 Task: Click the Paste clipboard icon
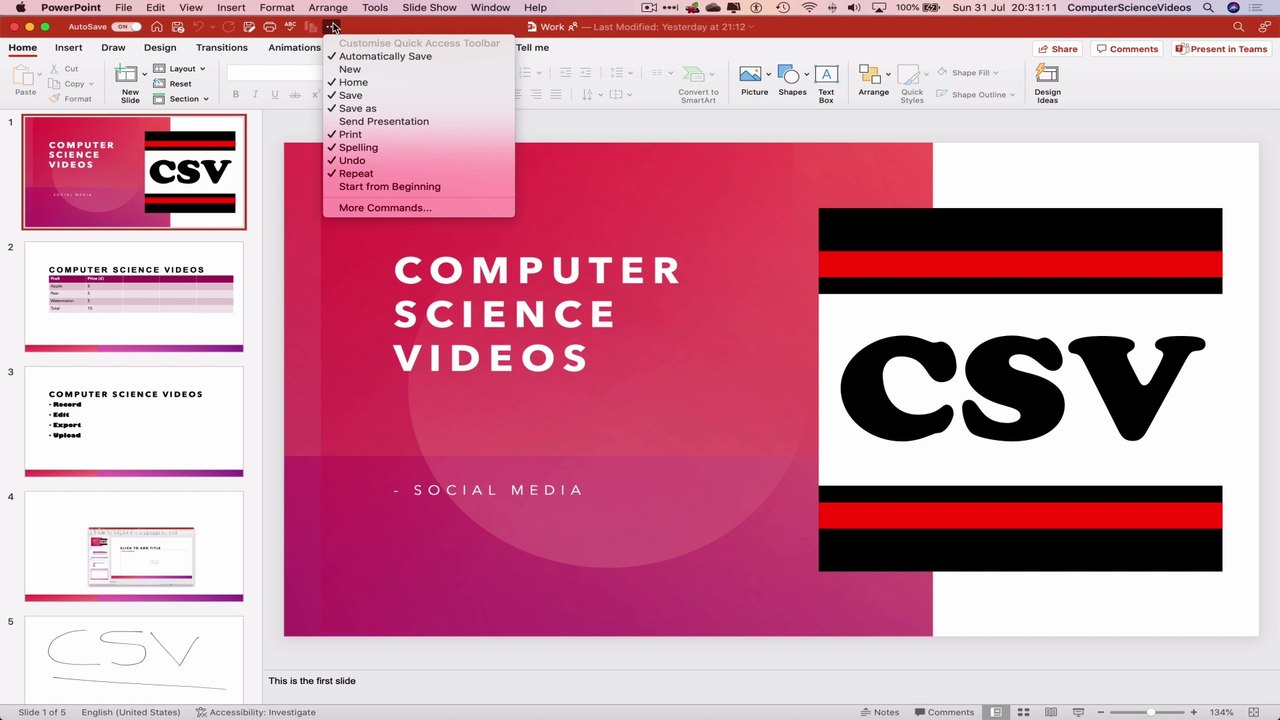tap(23, 75)
